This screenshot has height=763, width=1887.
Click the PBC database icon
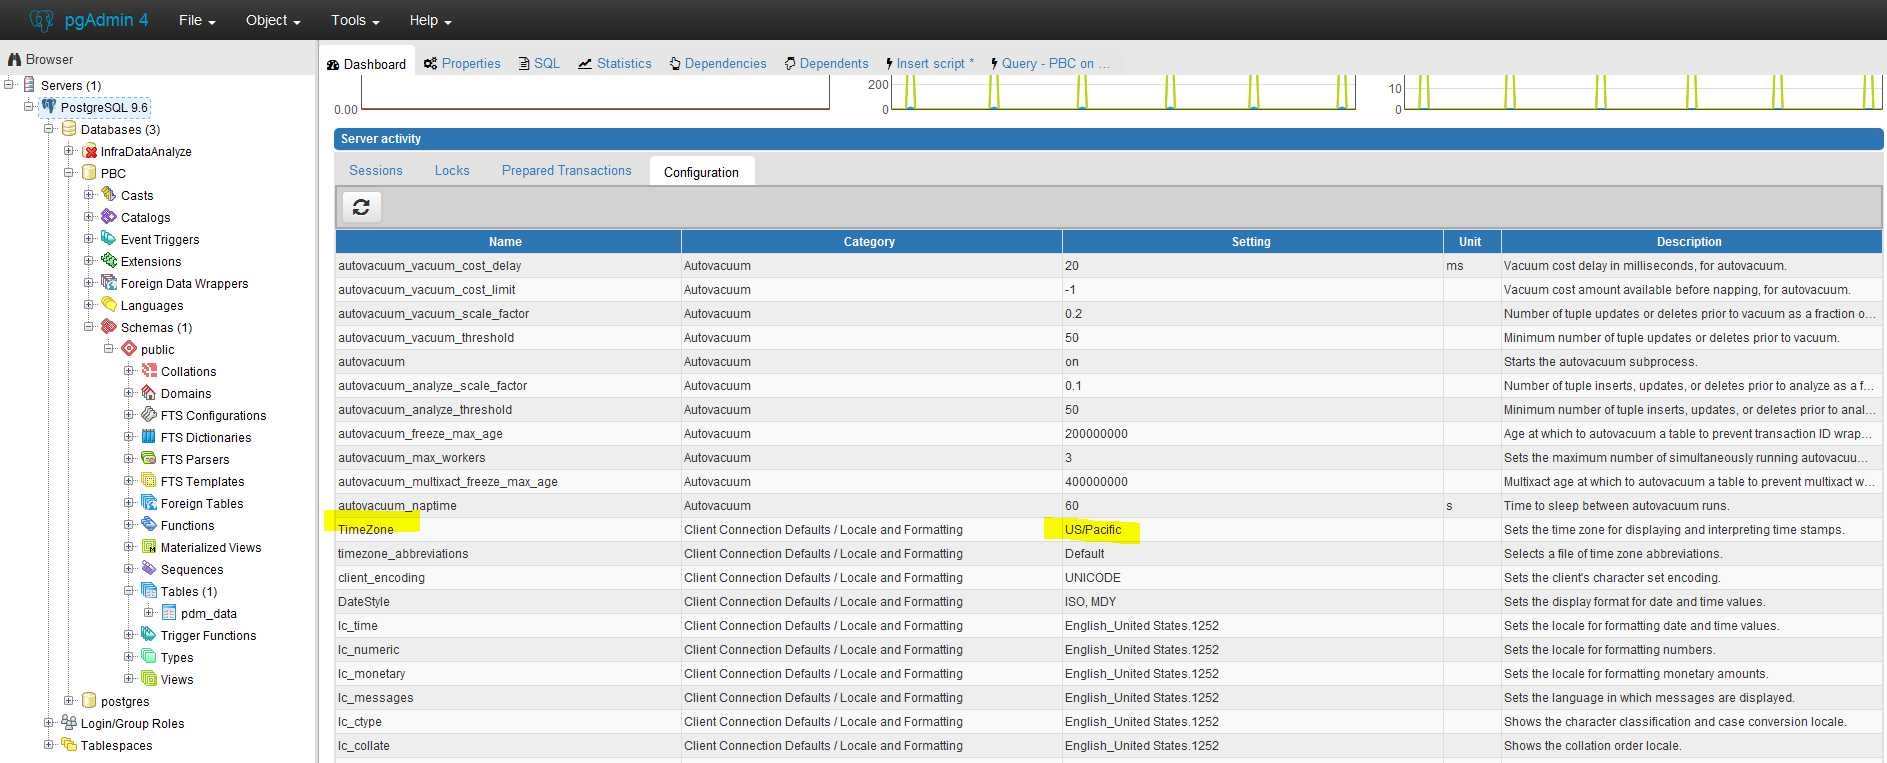pos(89,173)
